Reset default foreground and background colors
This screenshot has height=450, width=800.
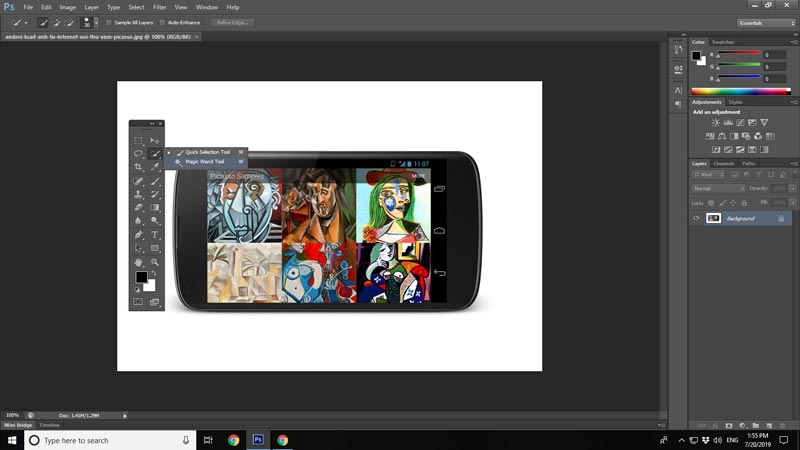click(x=137, y=290)
